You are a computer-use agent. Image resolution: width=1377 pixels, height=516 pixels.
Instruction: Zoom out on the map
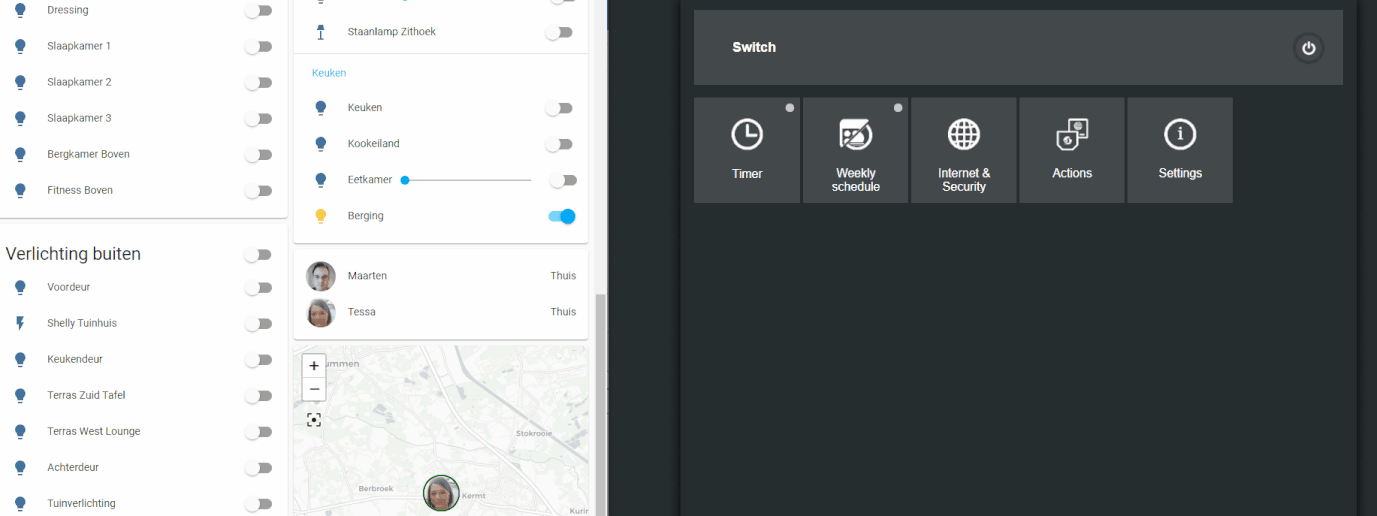(314, 389)
